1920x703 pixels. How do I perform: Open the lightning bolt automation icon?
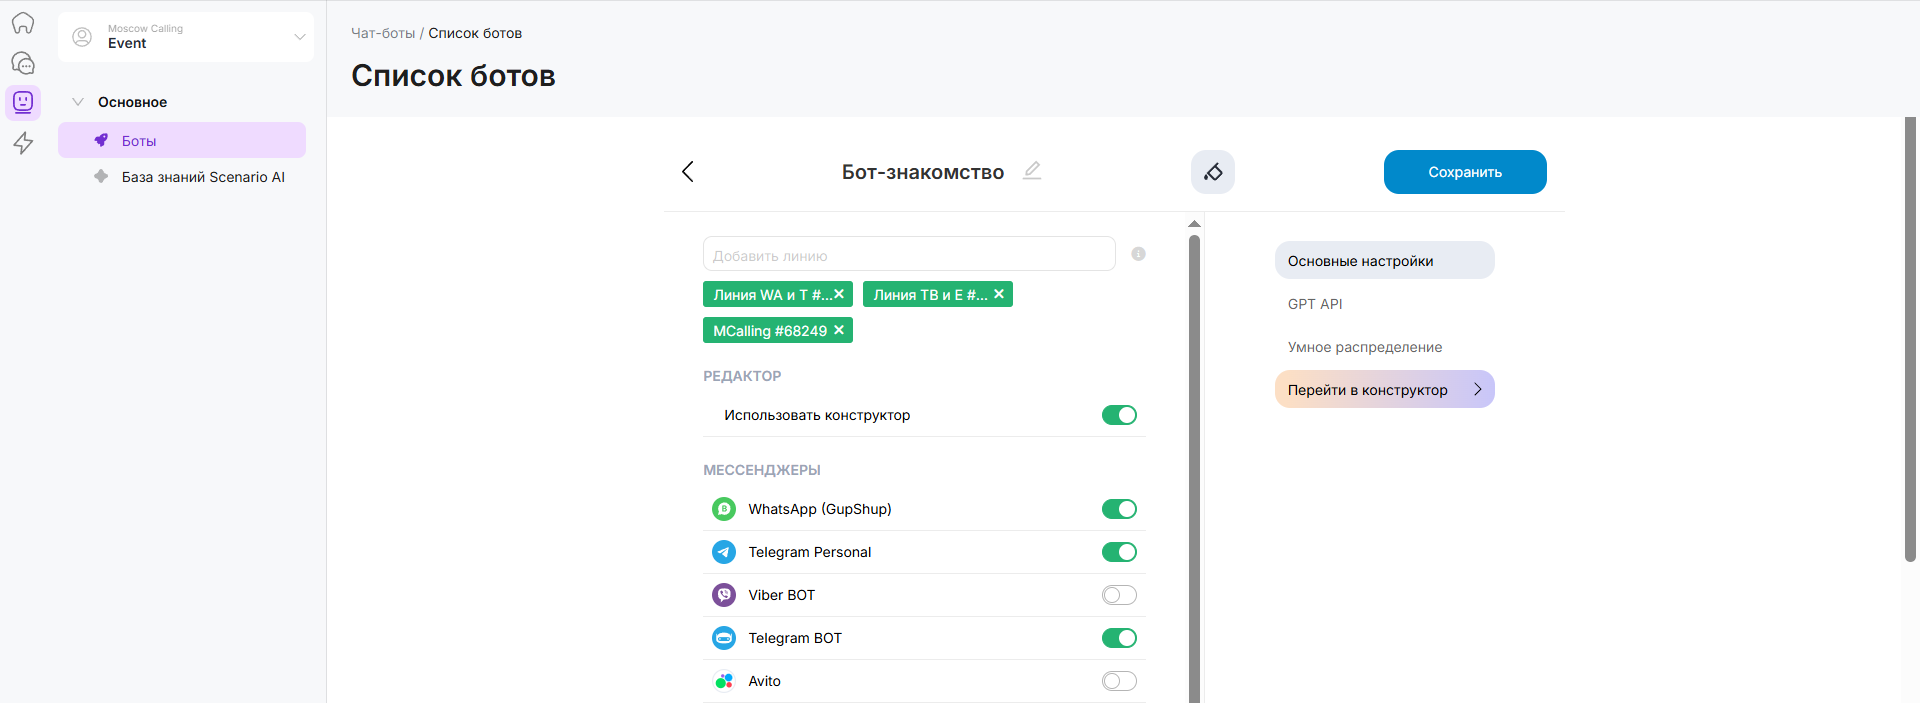tap(23, 143)
